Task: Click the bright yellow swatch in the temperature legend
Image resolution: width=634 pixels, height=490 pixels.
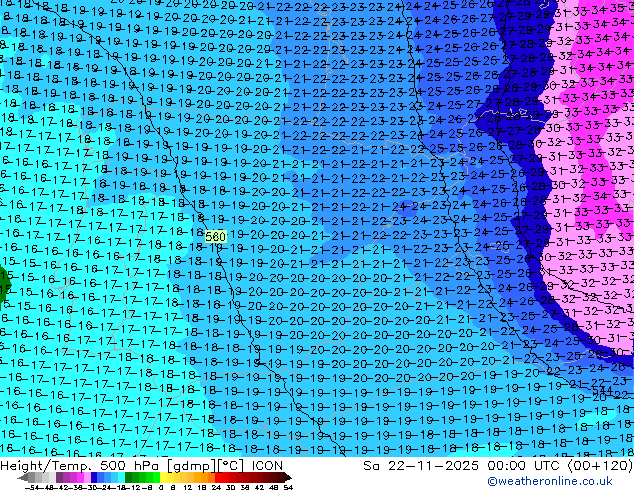Action: 163,478
